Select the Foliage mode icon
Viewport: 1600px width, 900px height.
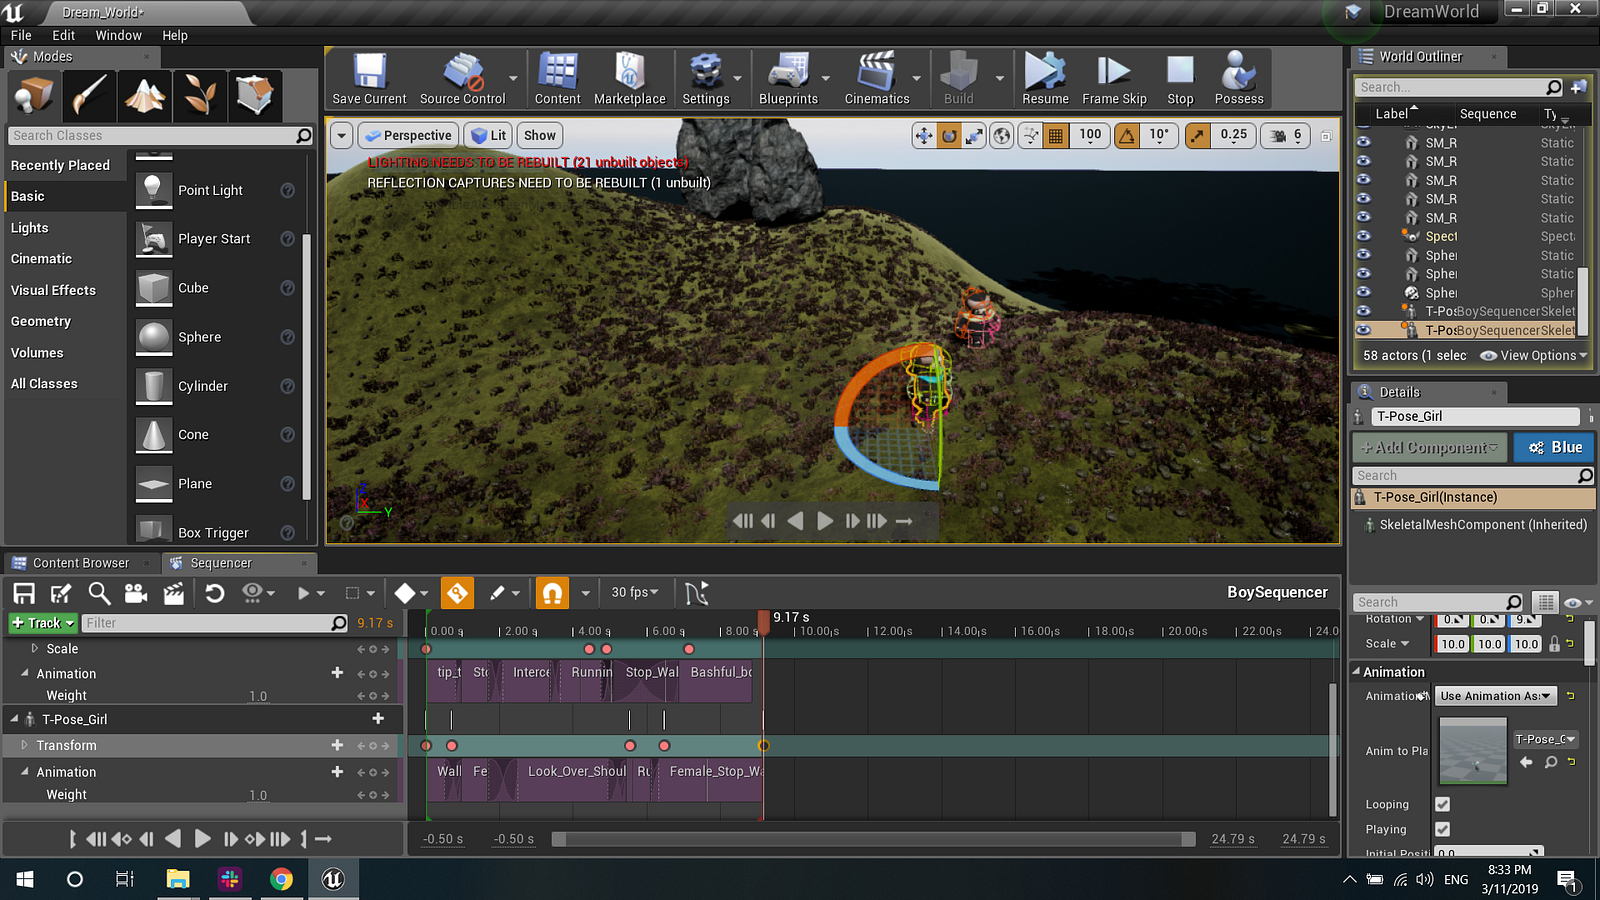[x=200, y=96]
